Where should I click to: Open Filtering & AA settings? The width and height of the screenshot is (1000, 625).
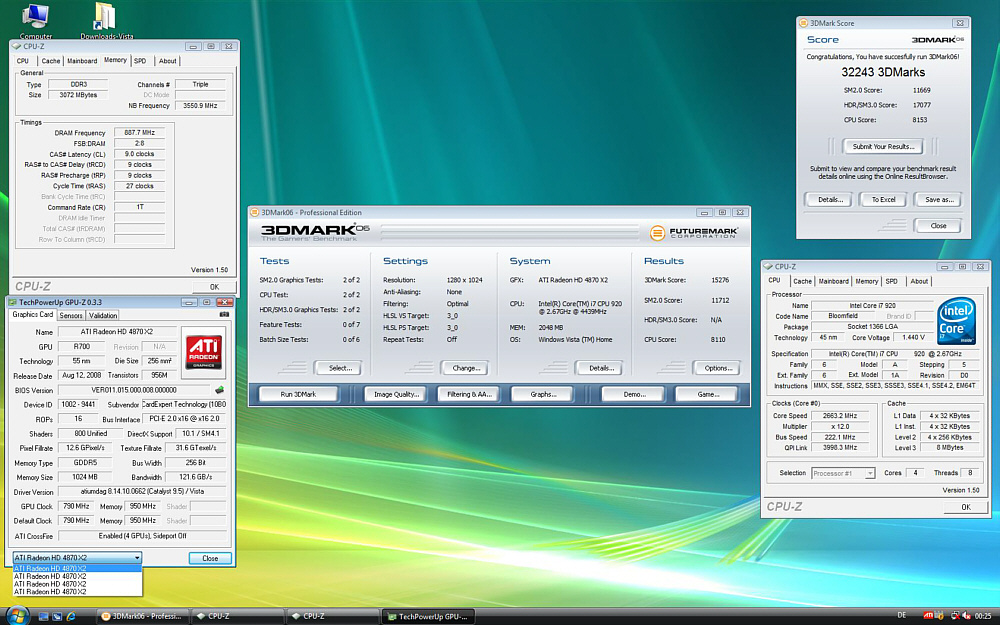pyautogui.click(x=469, y=394)
